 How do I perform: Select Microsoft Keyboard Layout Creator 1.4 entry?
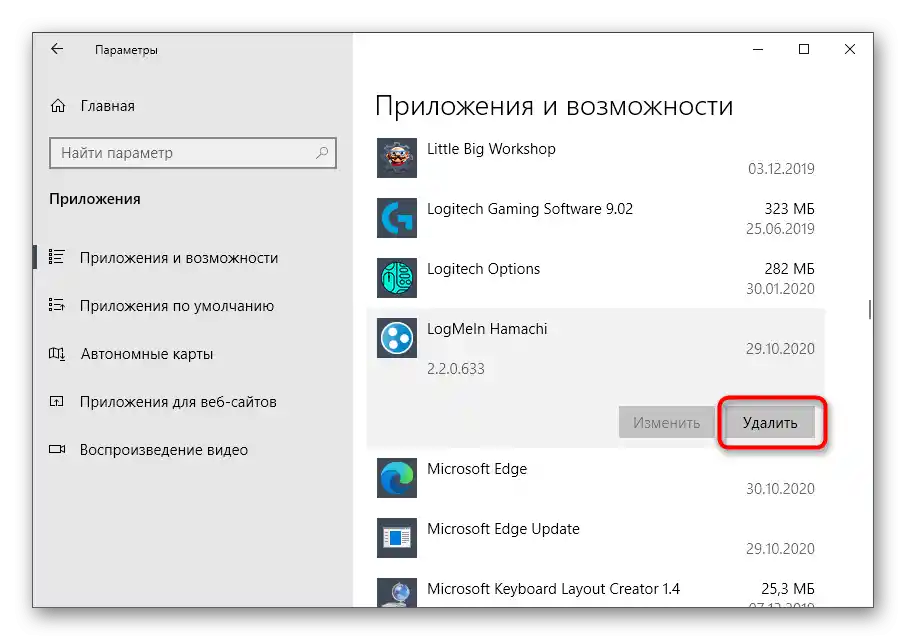553,589
